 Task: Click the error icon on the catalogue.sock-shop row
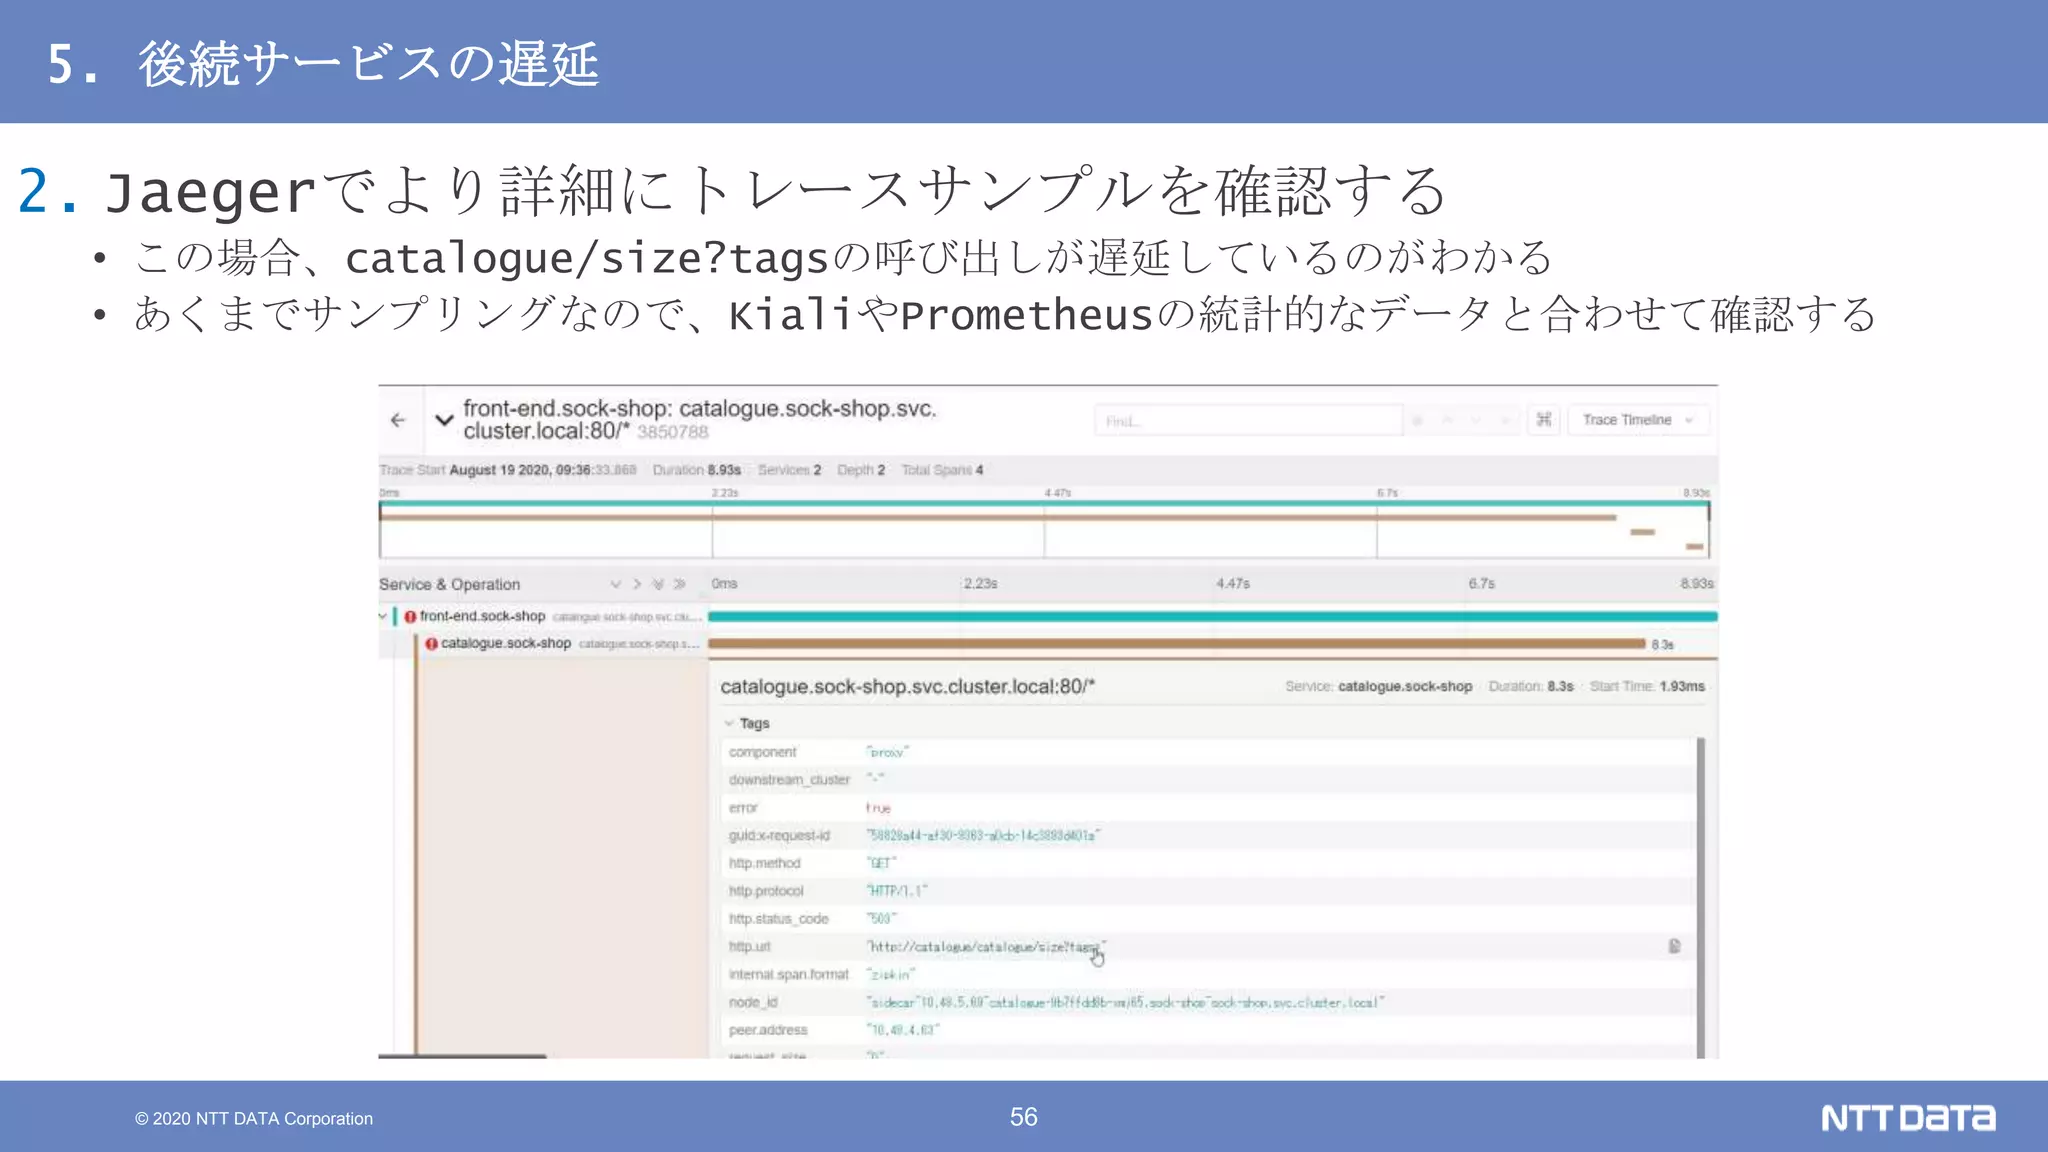pos(431,644)
